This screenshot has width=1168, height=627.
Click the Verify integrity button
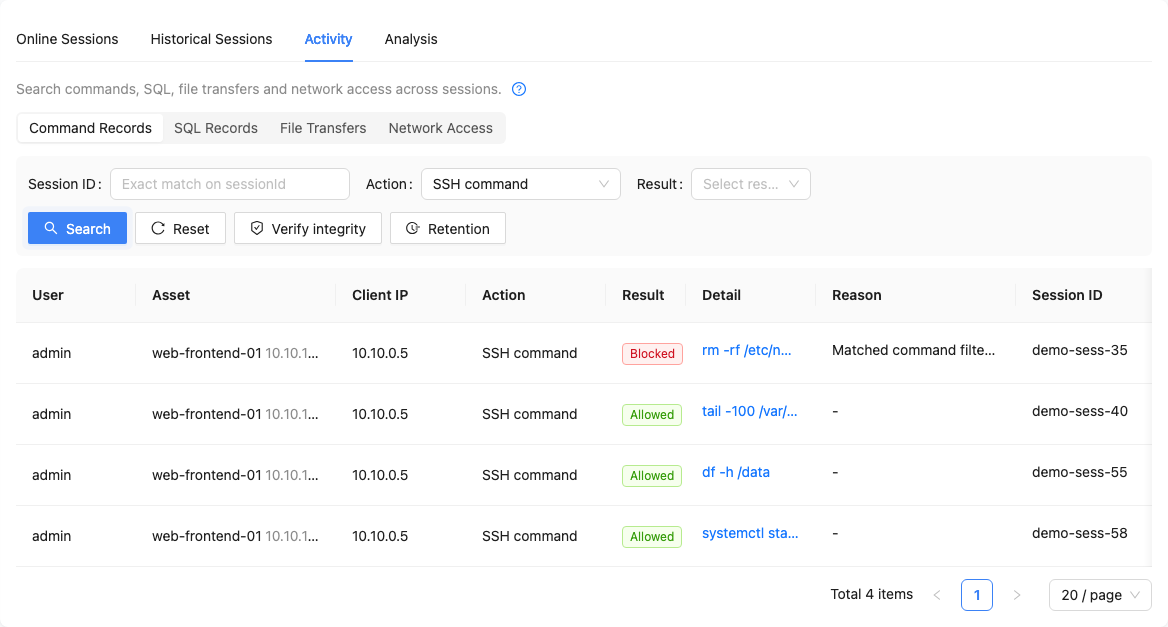coord(308,229)
